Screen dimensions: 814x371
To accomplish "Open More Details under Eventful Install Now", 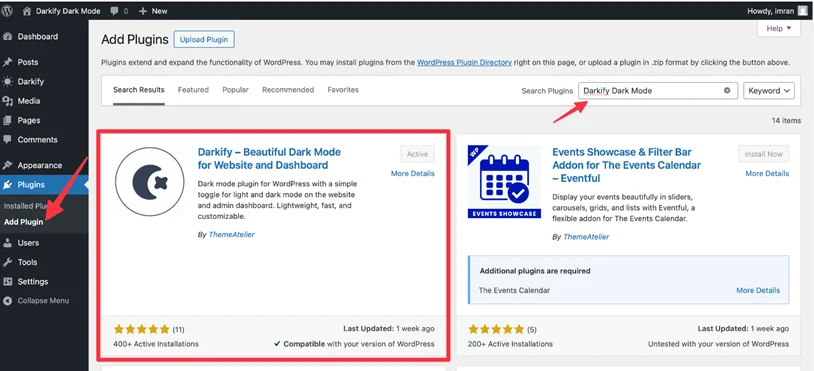I will (x=767, y=173).
